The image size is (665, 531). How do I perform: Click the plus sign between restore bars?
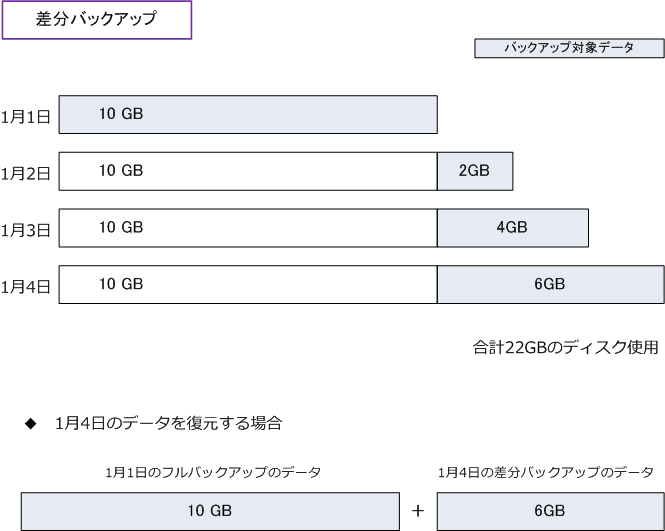click(418, 511)
